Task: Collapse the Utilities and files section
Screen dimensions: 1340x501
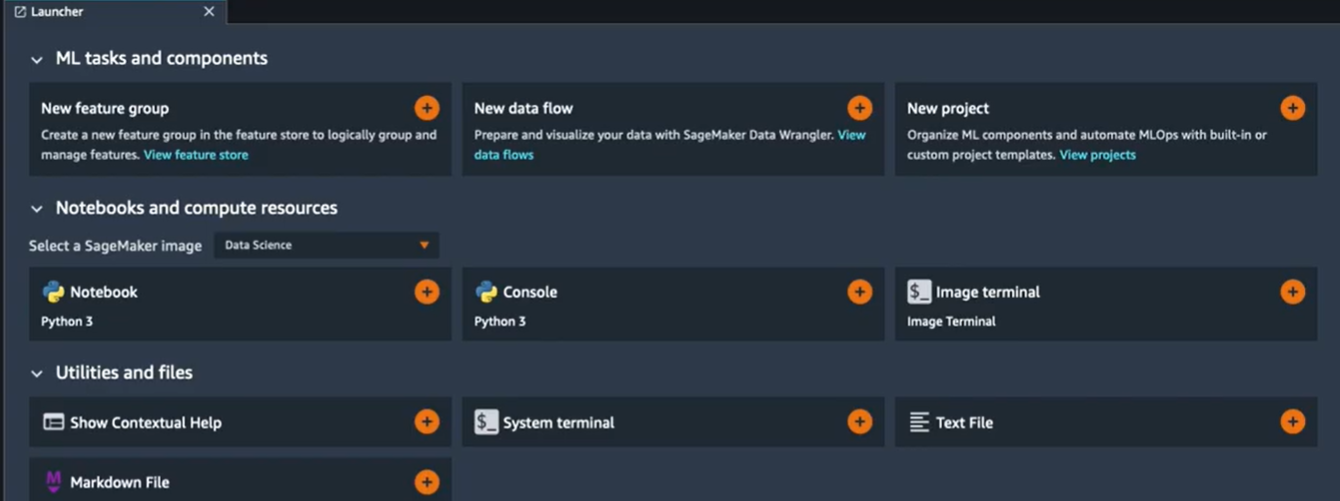Action: (x=37, y=373)
